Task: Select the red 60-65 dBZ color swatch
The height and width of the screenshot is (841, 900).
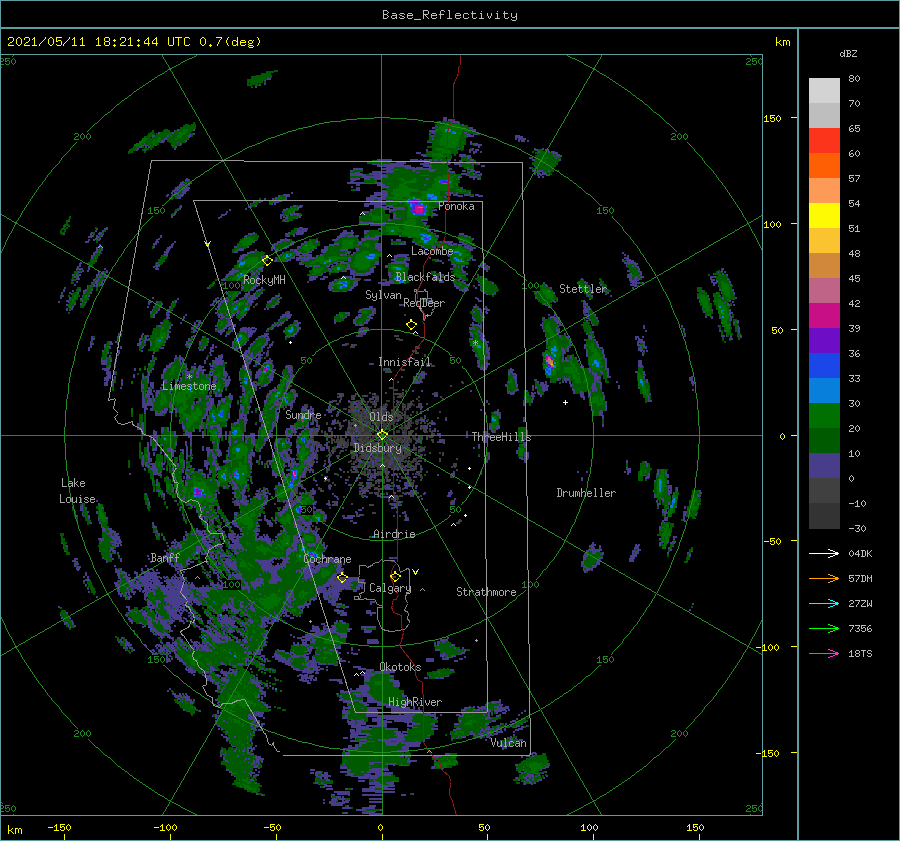Action: pos(824,141)
